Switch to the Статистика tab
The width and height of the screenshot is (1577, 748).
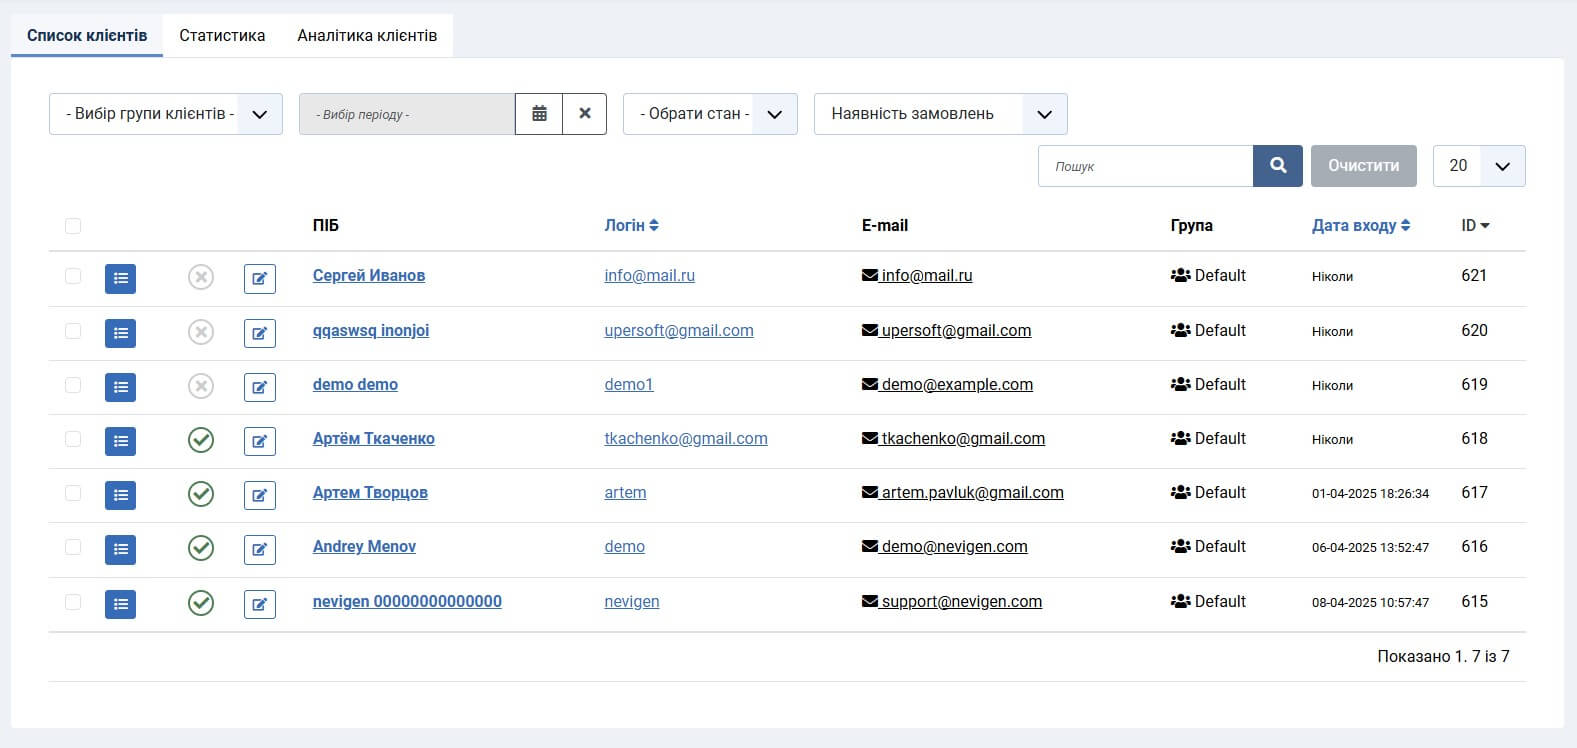[x=222, y=35]
